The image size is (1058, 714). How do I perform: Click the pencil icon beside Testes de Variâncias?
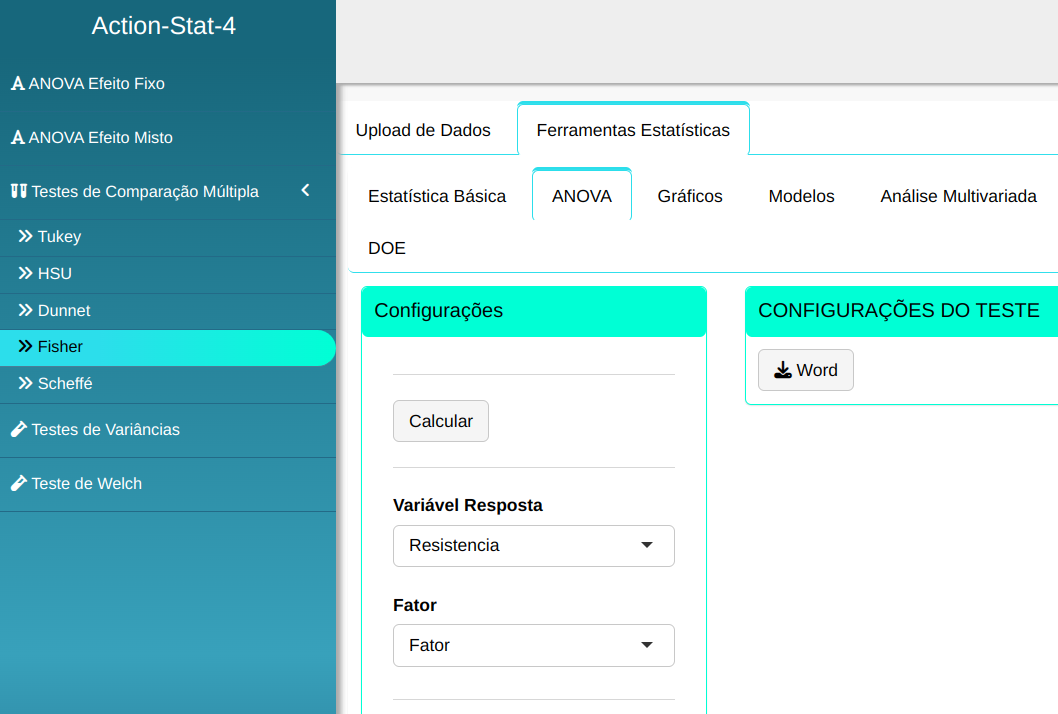coord(18,430)
